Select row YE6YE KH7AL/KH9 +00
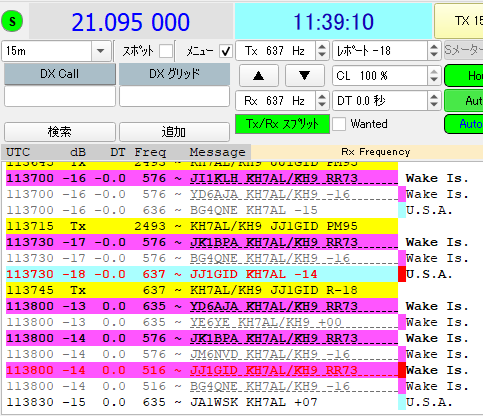The width and height of the screenshot is (483, 416). click(202, 322)
